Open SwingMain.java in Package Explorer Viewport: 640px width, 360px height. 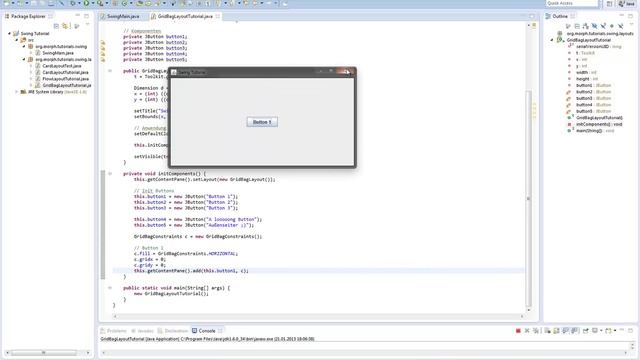click(58, 53)
